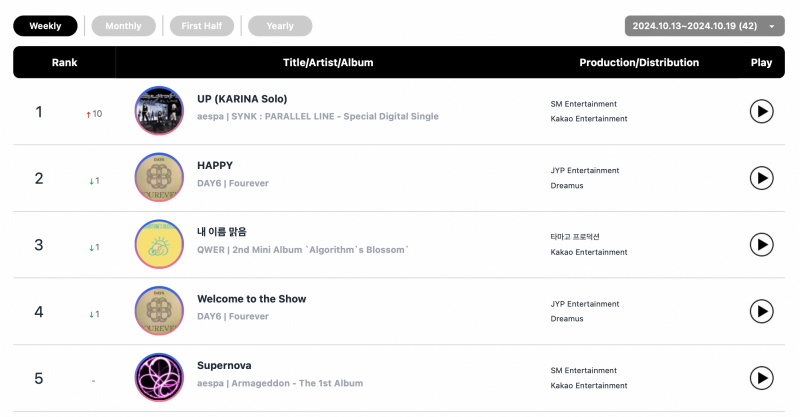Switch to the Weekly chart tab
800x417 pixels.
pyautogui.click(x=45, y=26)
